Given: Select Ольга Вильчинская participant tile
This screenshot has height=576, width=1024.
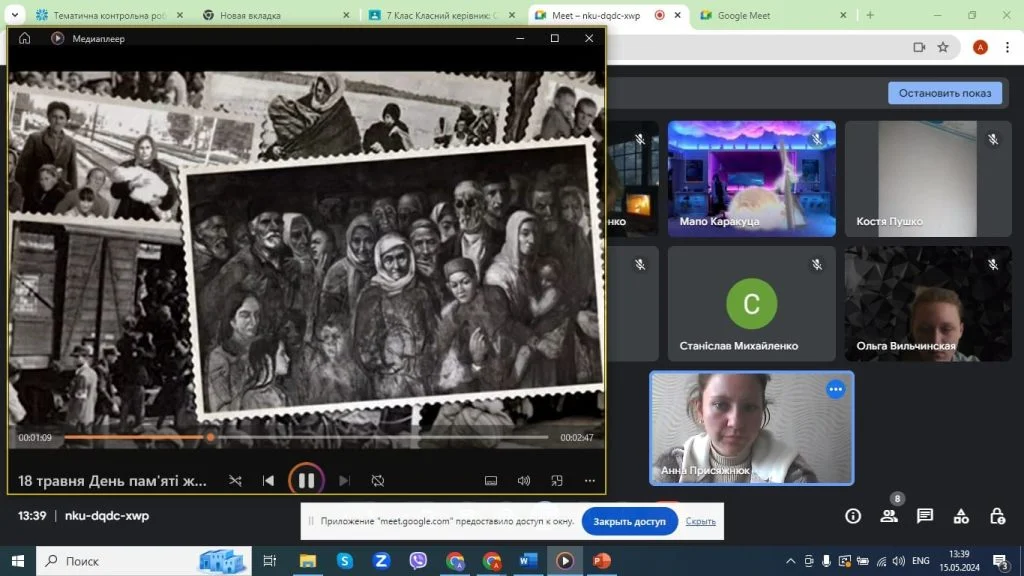Looking at the screenshot, I should pos(928,304).
